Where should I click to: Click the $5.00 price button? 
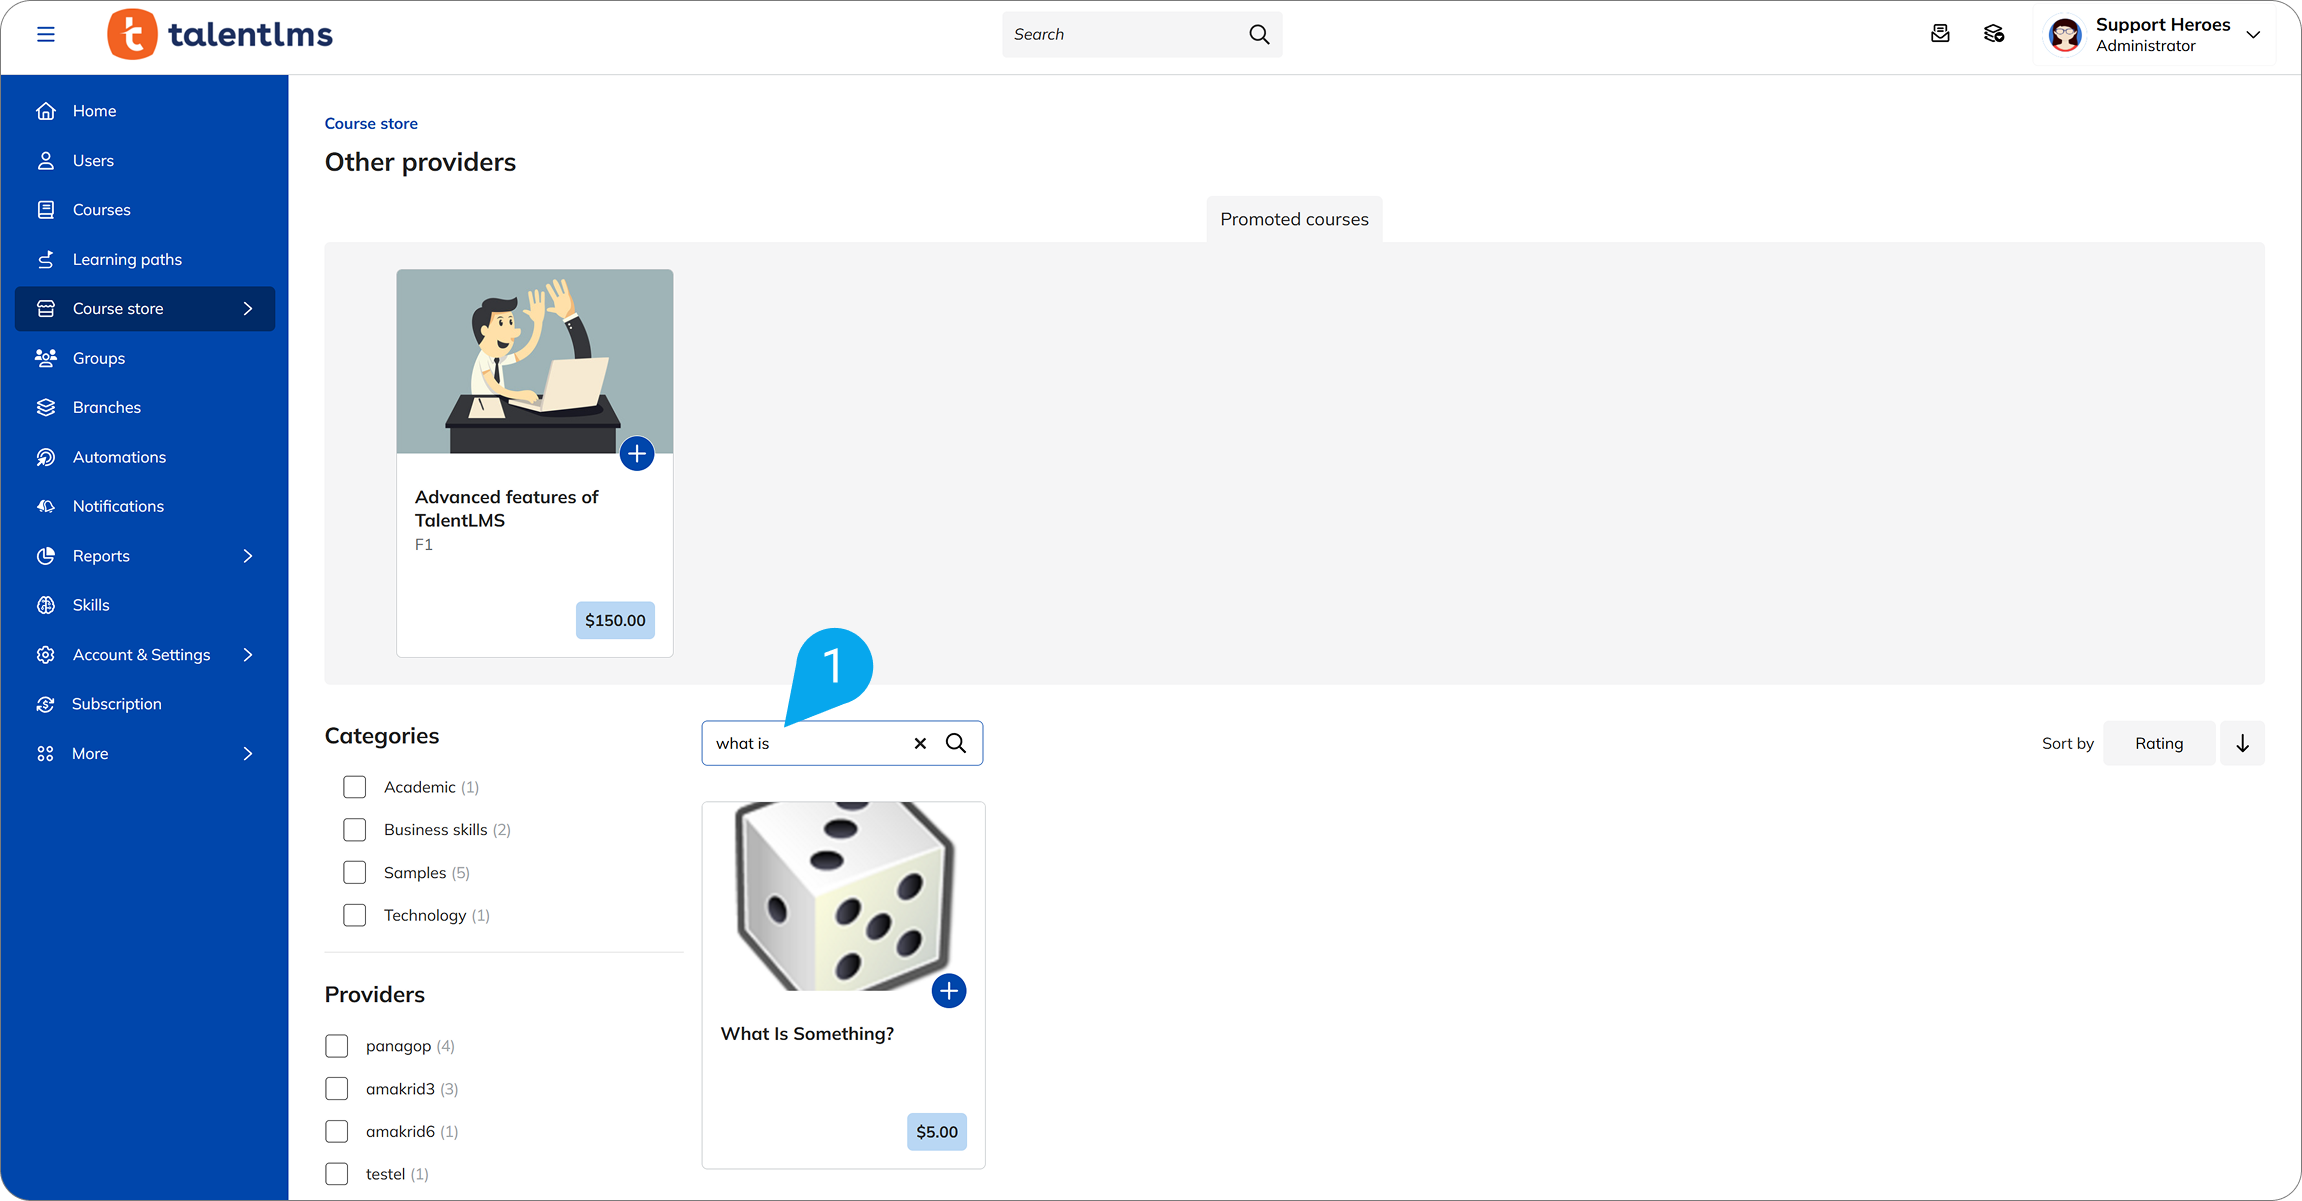pos(937,1132)
